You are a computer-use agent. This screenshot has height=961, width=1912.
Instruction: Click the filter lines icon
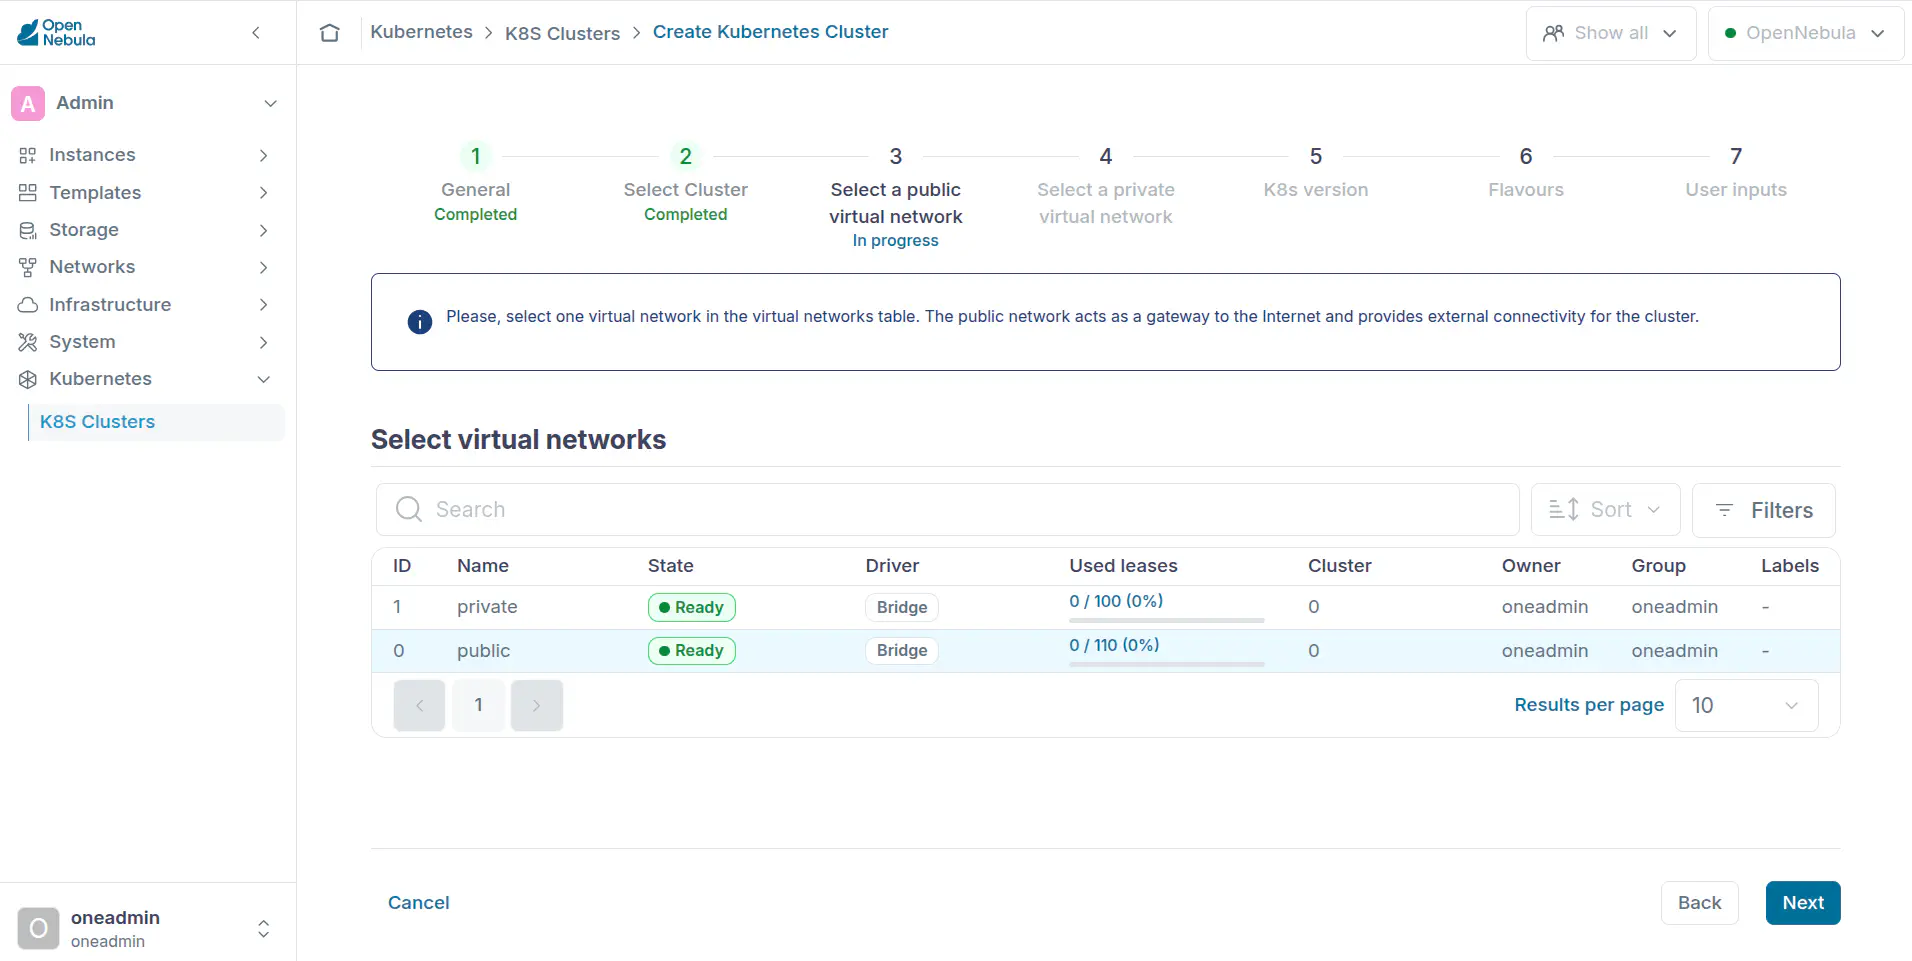[1725, 510]
